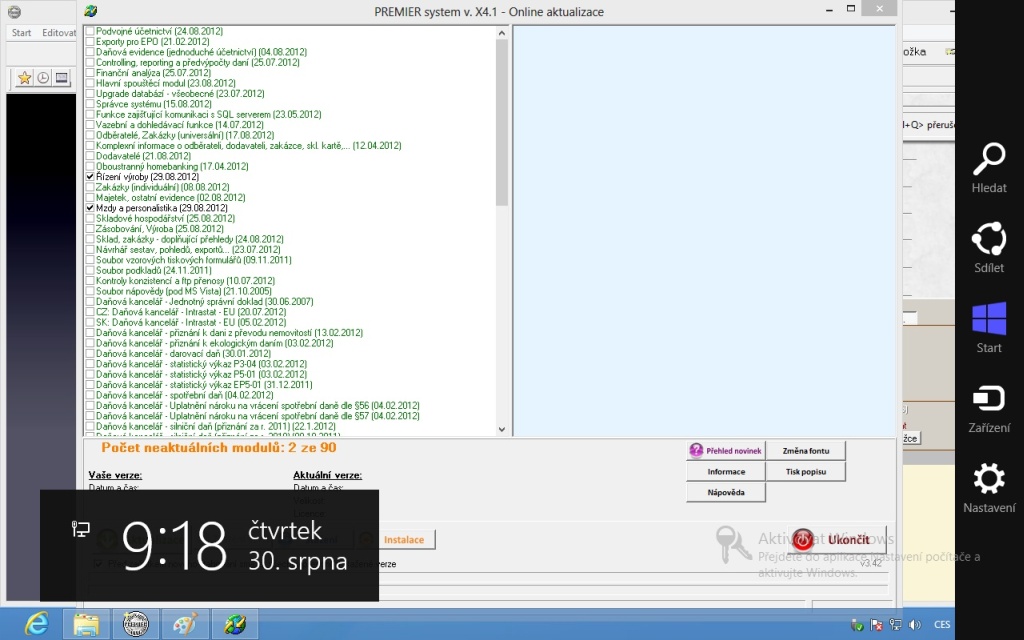This screenshot has height=640, width=1024.
Task: Select SK: Daňová kancelář - Intrastat row
Action: pyautogui.click(x=191, y=323)
